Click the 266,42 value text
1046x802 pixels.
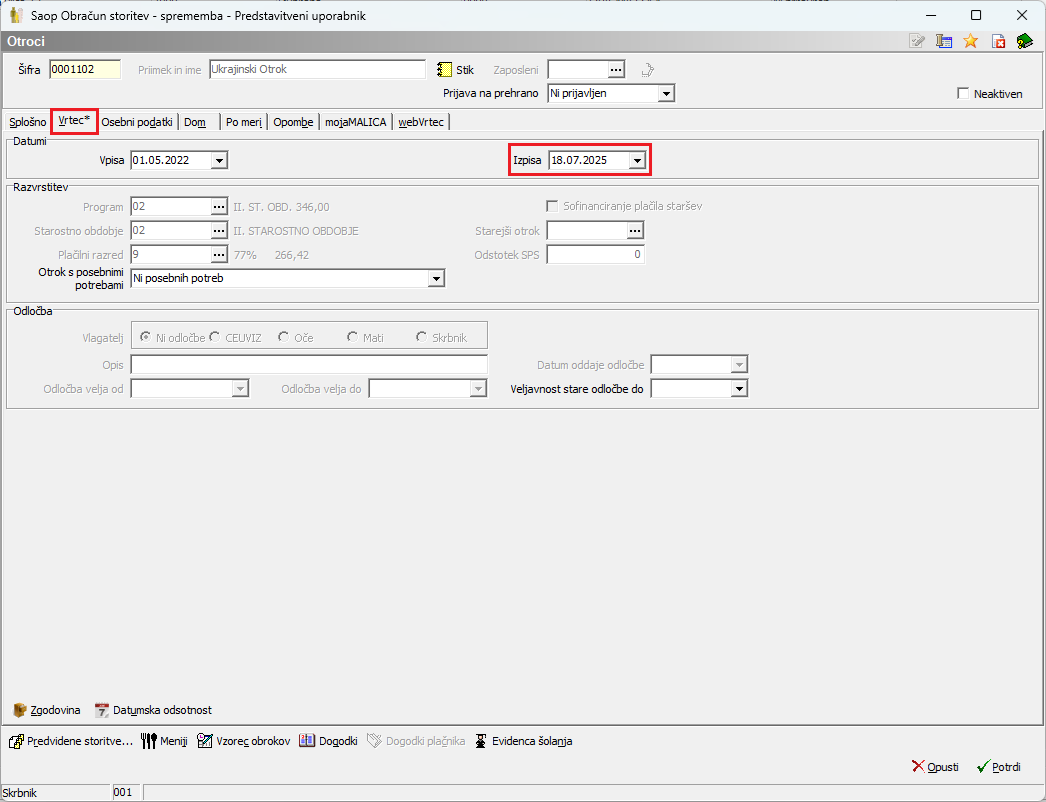click(292, 255)
